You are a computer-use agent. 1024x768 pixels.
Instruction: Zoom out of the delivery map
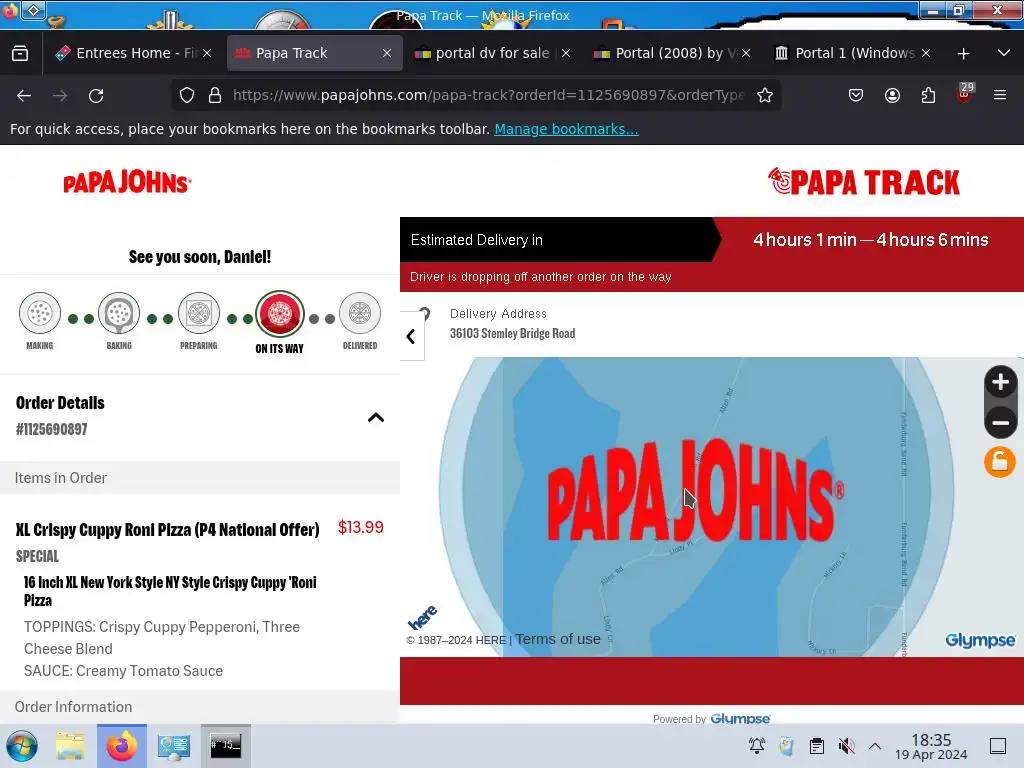click(1000, 422)
